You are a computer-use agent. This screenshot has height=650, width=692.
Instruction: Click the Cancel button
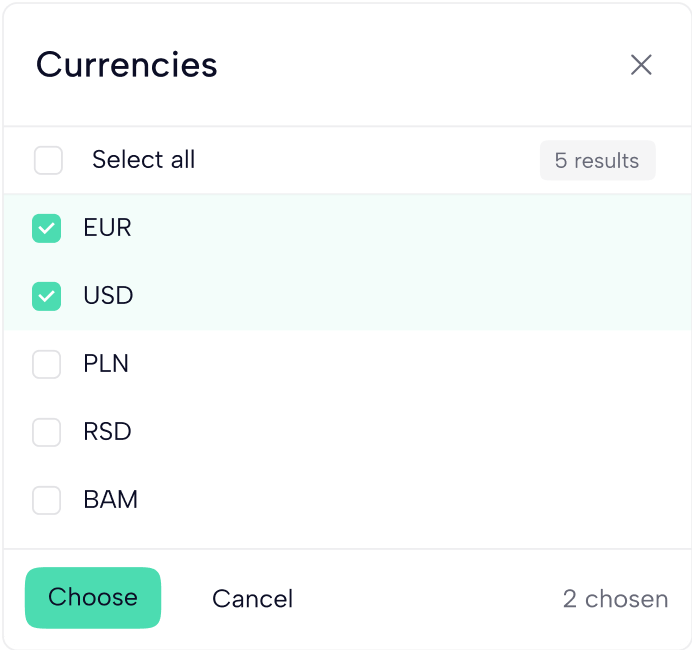[252, 599]
